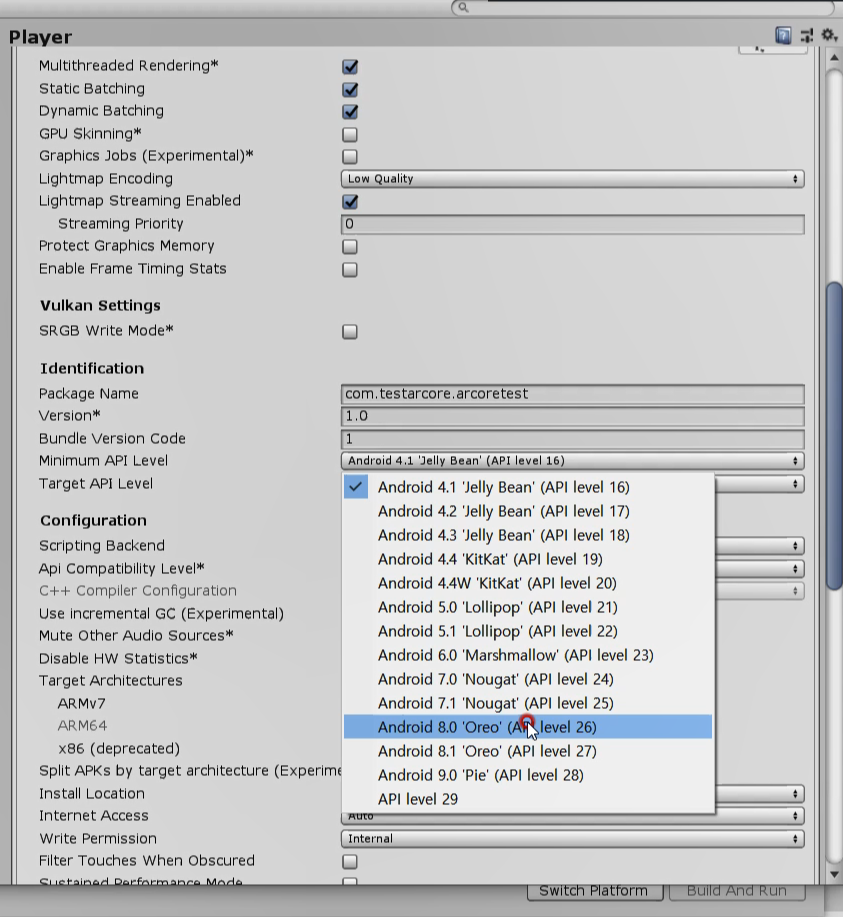
Task: Click the Disable HW Statistics label
Action: click(118, 659)
